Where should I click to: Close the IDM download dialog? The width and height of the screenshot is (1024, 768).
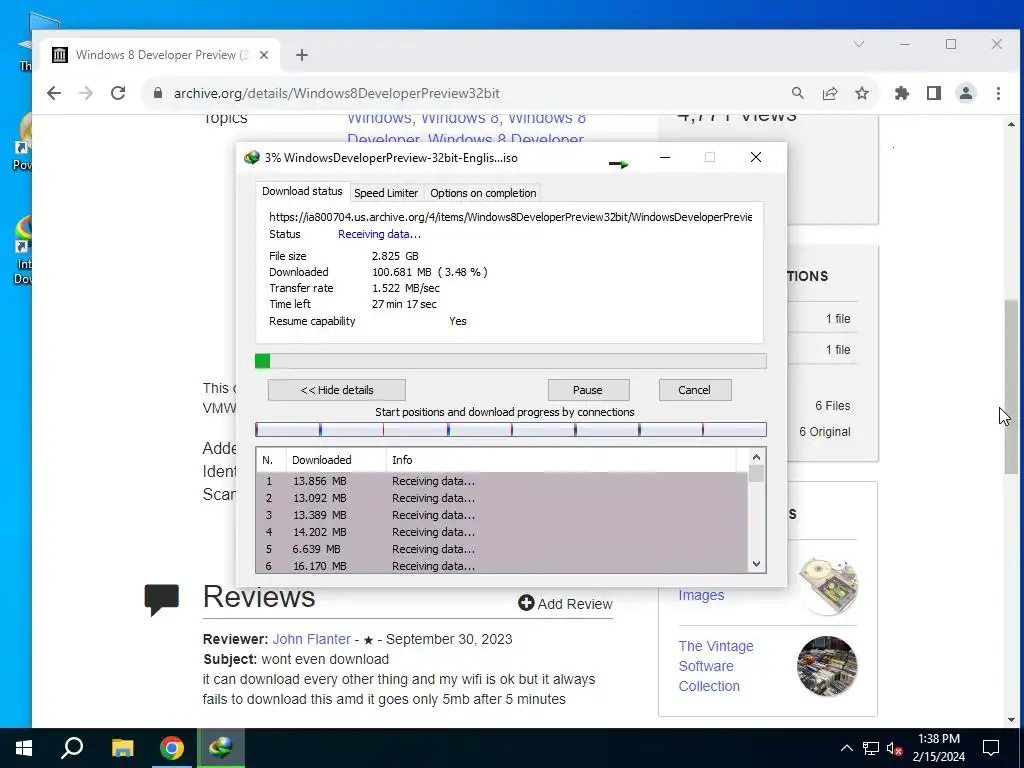(x=756, y=157)
